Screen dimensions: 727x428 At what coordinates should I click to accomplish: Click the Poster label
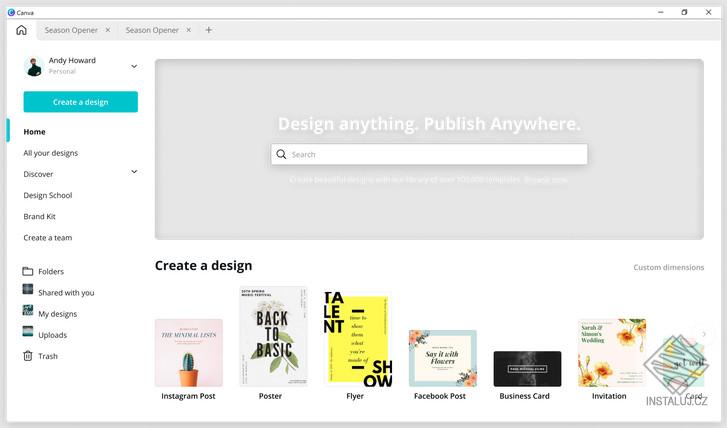[270, 396]
